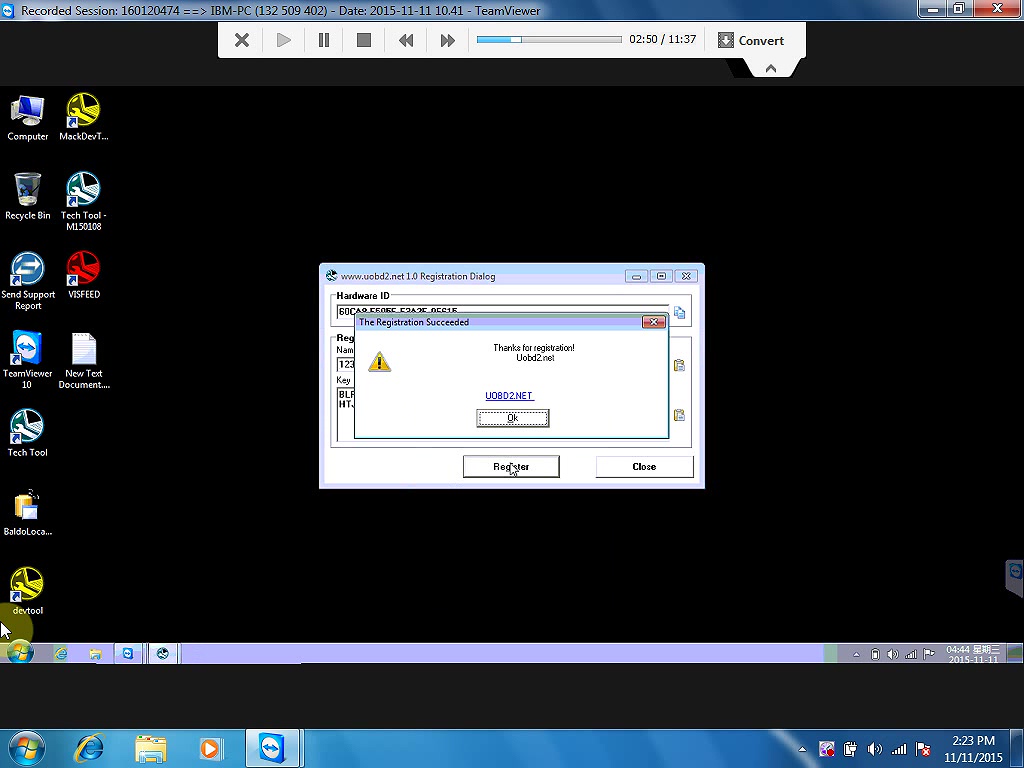This screenshot has width=1024, height=768.
Task: Convert the recorded session
Action: [x=751, y=40]
